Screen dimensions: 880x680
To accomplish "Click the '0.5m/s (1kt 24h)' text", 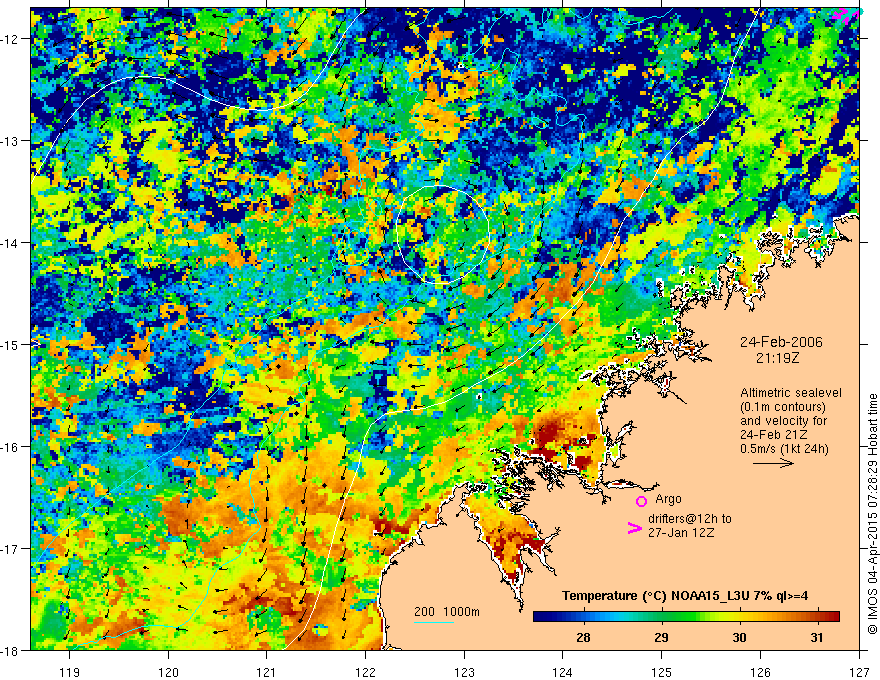I will pos(784,449).
